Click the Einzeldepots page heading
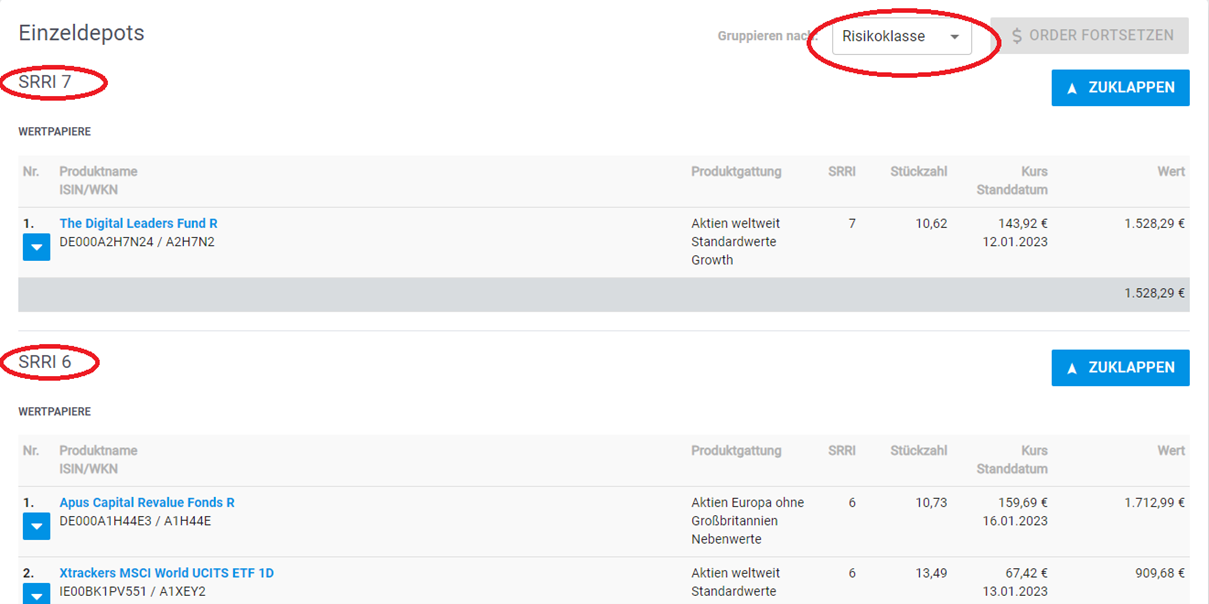Image resolution: width=1209 pixels, height=604 pixels. click(81, 33)
